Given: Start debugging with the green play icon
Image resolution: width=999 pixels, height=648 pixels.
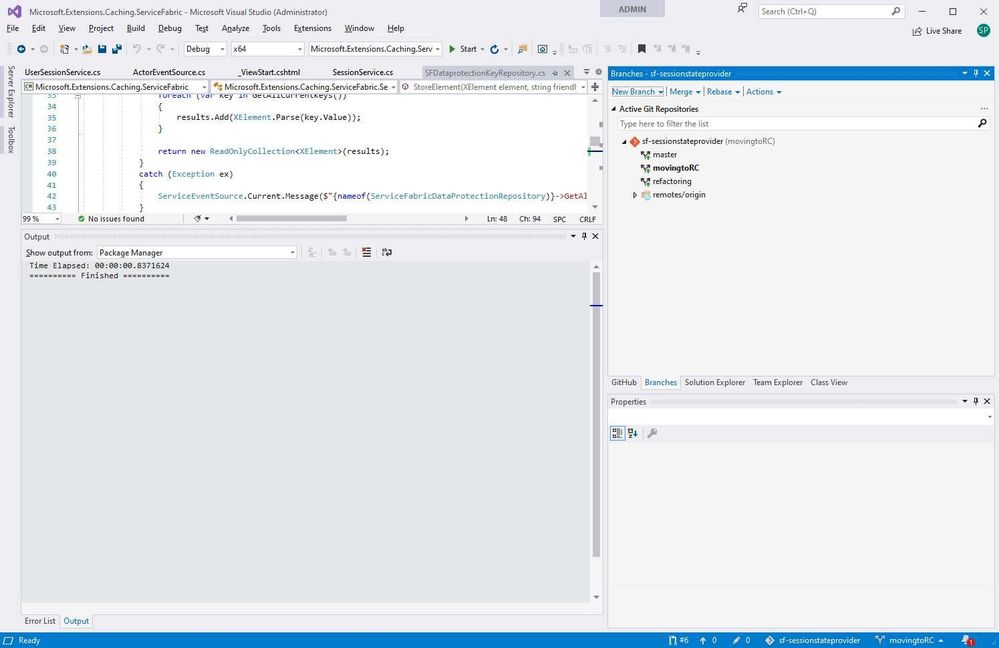Looking at the screenshot, I should point(452,49).
